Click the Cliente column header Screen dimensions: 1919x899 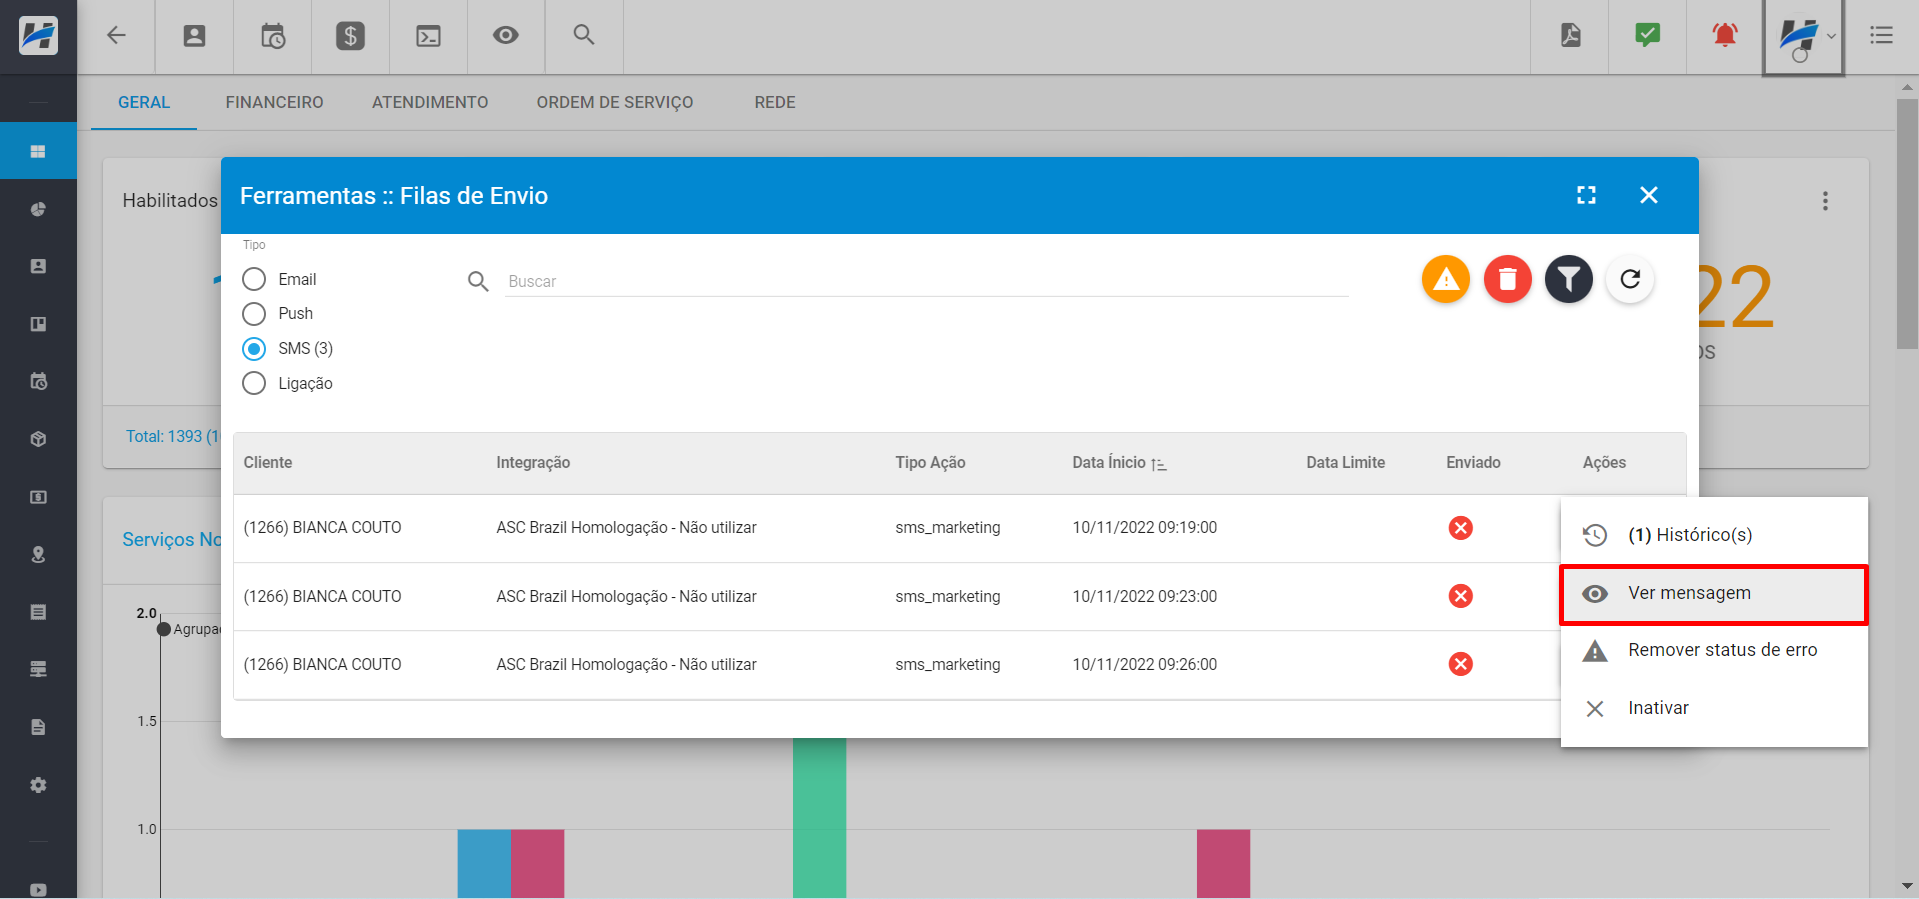(268, 463)
